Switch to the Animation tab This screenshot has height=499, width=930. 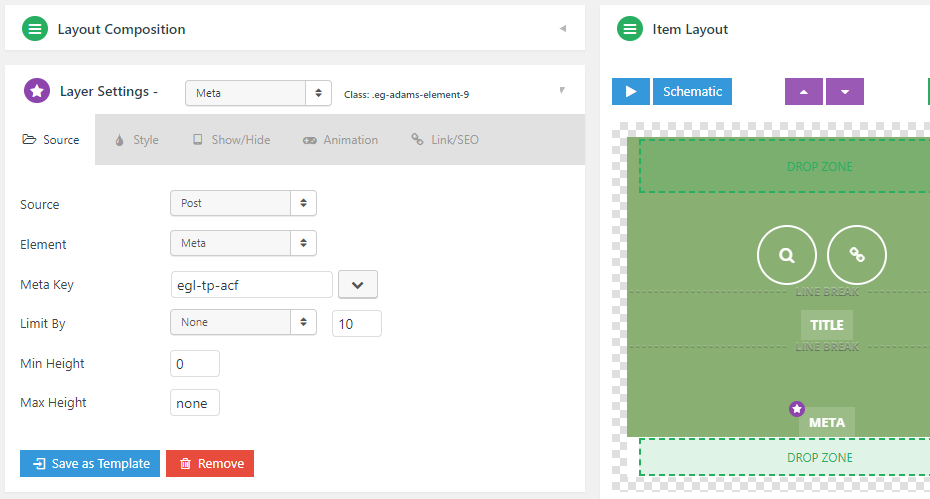pos(340,140)
